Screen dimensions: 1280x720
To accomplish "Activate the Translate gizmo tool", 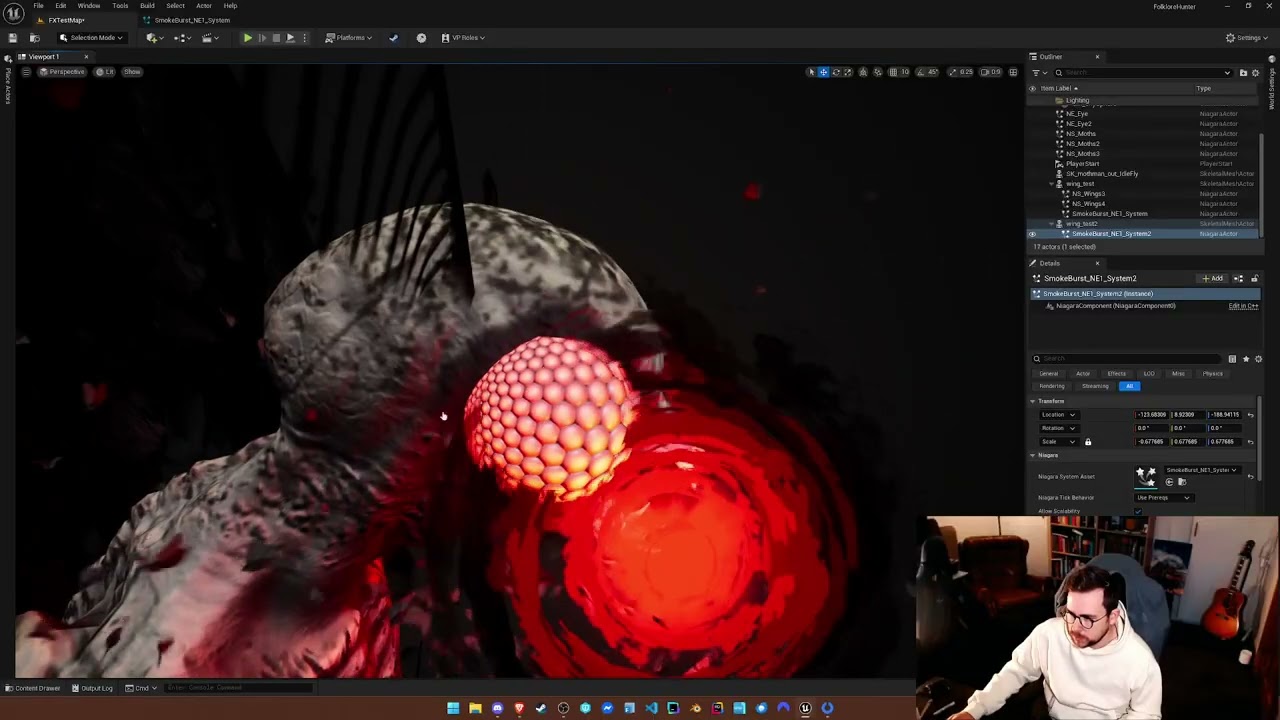I will [823, 72].
